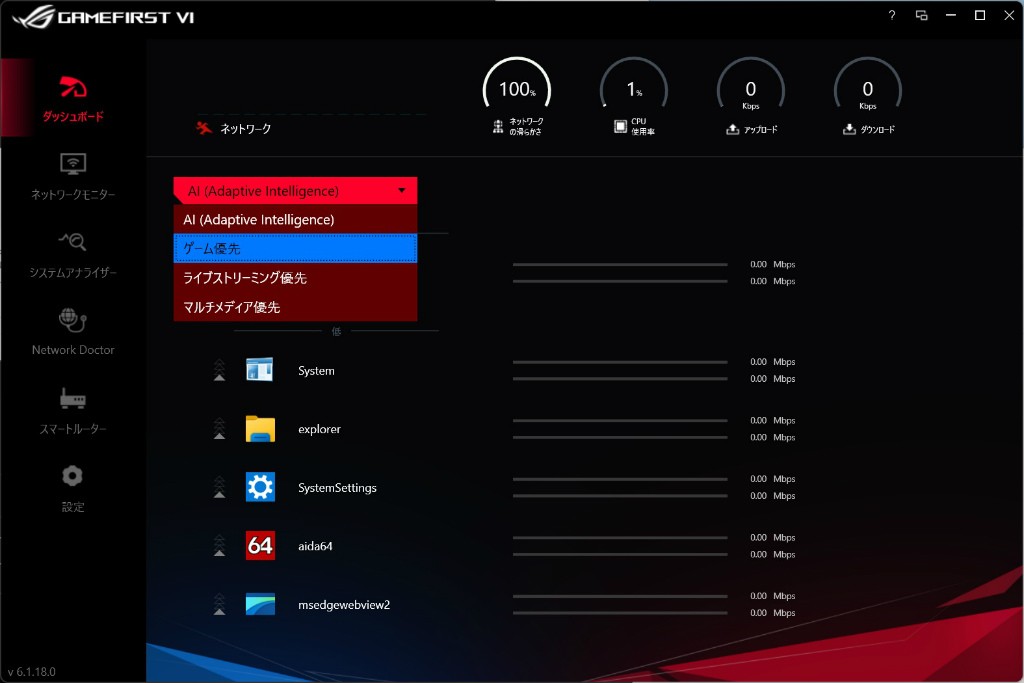Click the ネットワーク wrench icon
The width and height of the screenshot is (1024, 683).
pos(204,128)
